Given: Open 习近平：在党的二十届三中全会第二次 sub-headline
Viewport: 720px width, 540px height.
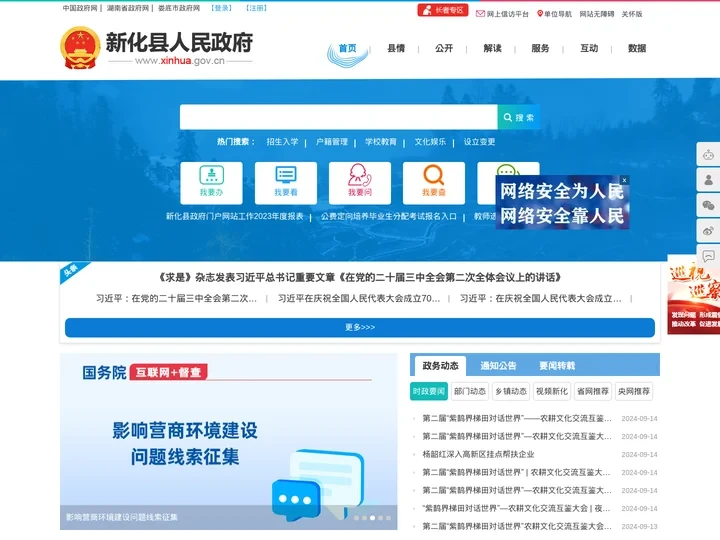Looking at the screenshot, I should pyautogui.click(x=176, y=298).
